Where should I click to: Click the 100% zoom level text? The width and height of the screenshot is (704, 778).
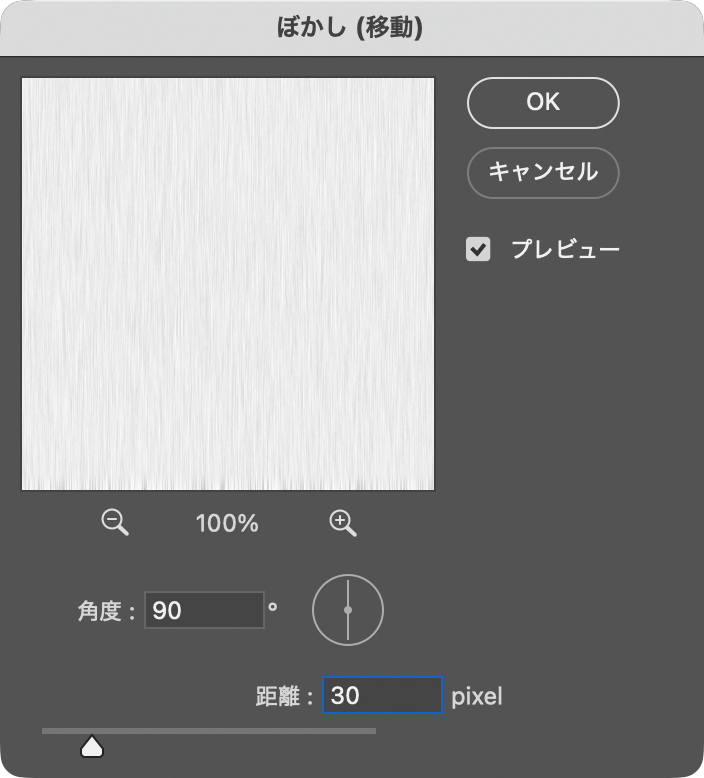pyautogui.click(x=227, y=523)
